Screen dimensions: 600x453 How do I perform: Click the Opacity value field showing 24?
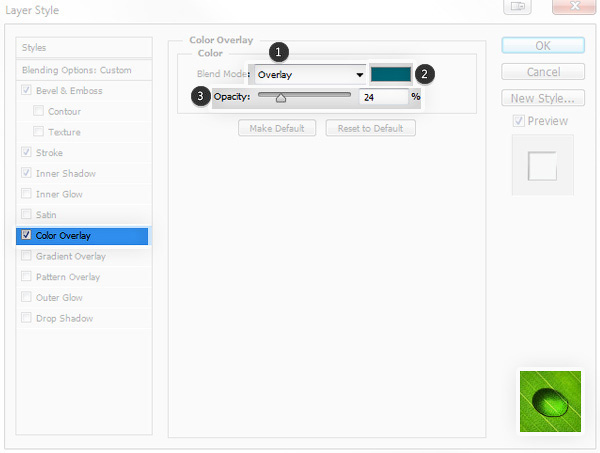[x=384, y=97]
